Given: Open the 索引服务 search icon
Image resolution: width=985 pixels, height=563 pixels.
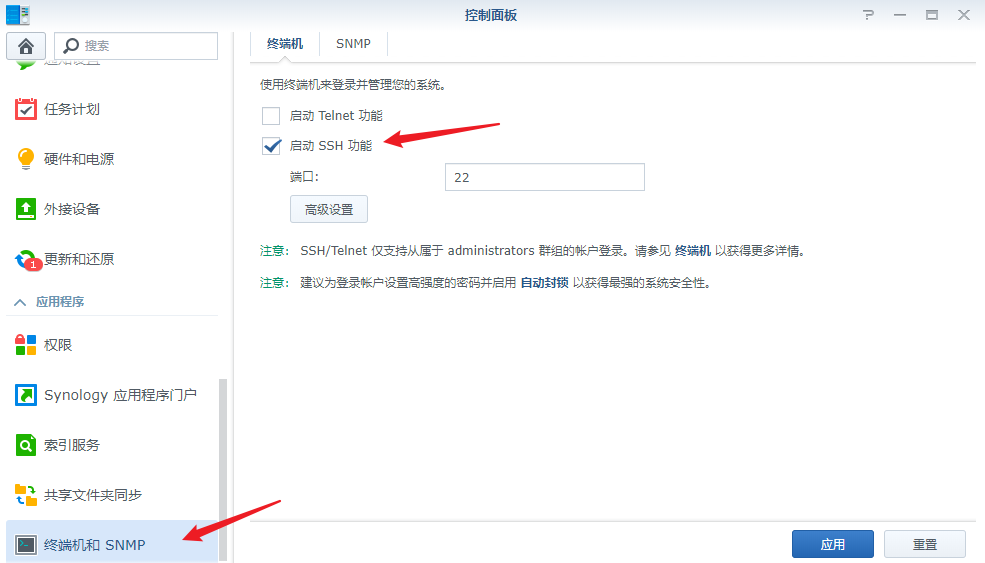Looking at the screenshot, I should (26, 445).
